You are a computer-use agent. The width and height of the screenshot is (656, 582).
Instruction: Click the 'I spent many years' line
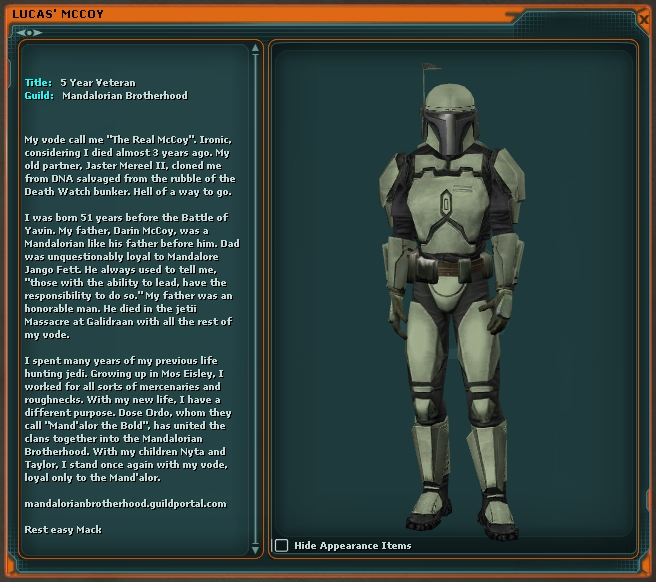tap(121, 360)
